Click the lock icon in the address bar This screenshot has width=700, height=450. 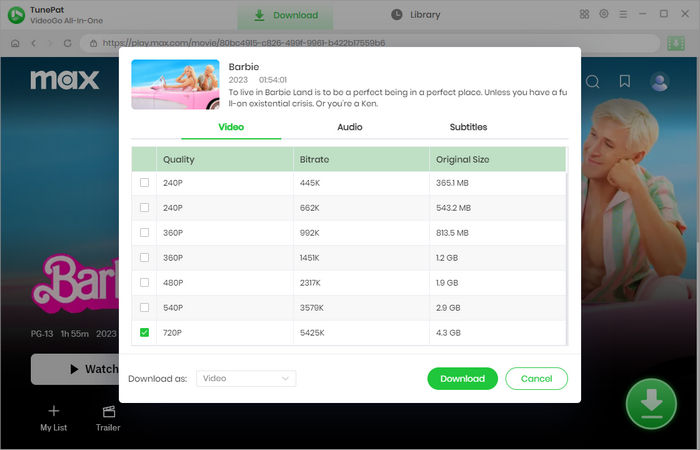pyautogui.click(x=93, y=43)
